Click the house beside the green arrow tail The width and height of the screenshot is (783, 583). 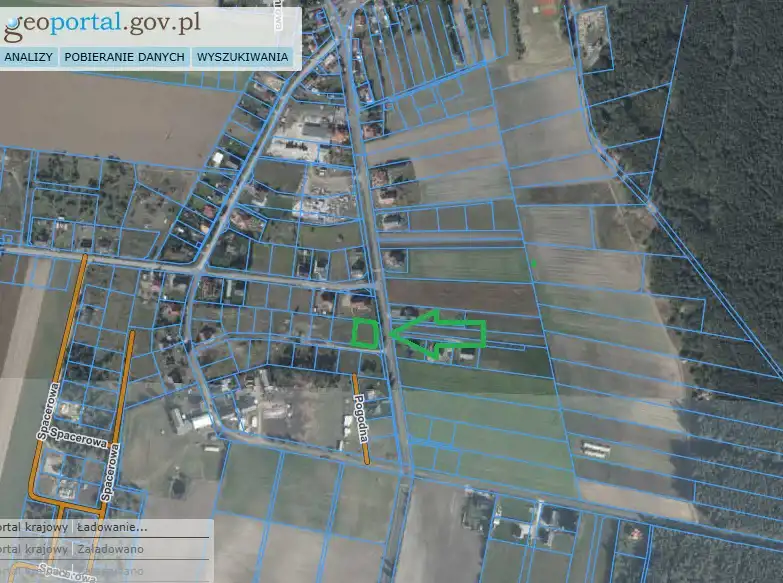coord(466,354)
